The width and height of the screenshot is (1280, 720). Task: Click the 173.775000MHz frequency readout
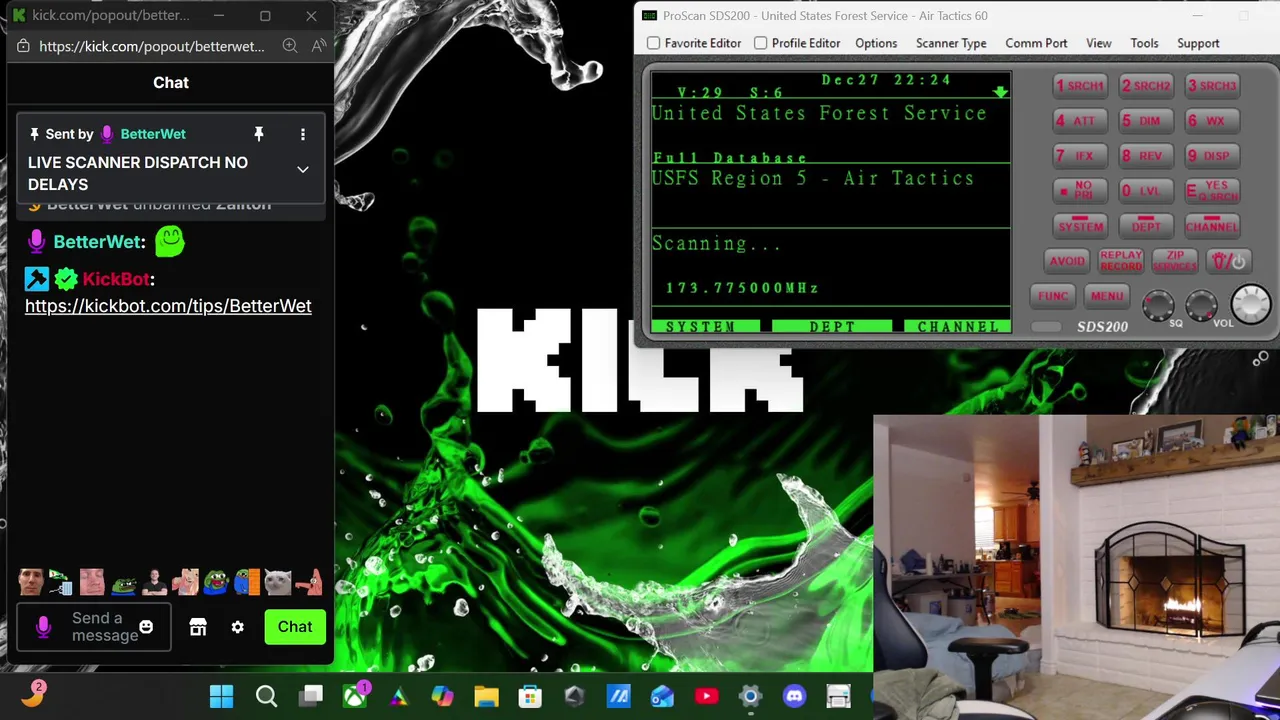(743, 288)
